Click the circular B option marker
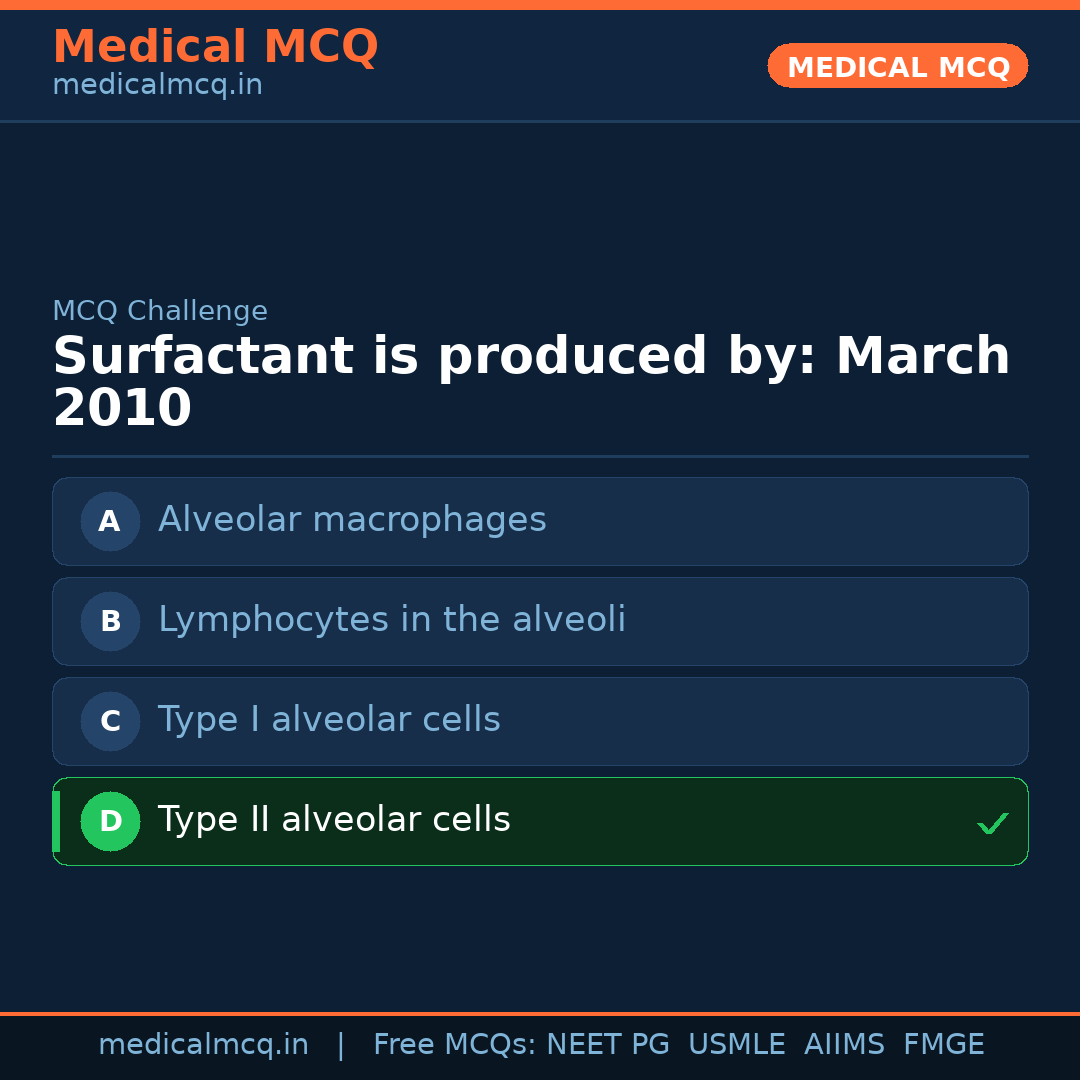The image size is (1080, 1080). point(110,621)
